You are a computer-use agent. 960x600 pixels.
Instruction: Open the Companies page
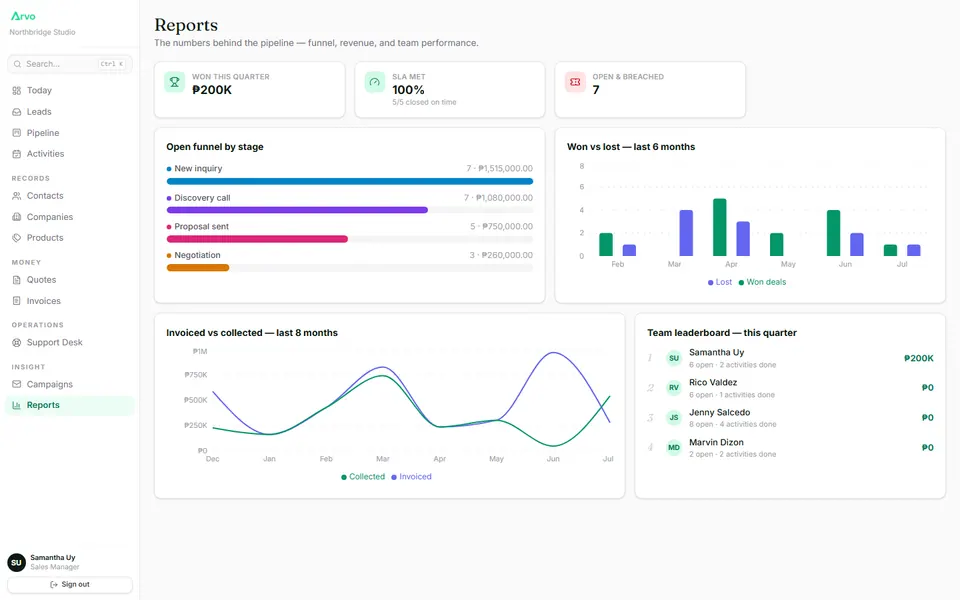[x=70, y=217]
